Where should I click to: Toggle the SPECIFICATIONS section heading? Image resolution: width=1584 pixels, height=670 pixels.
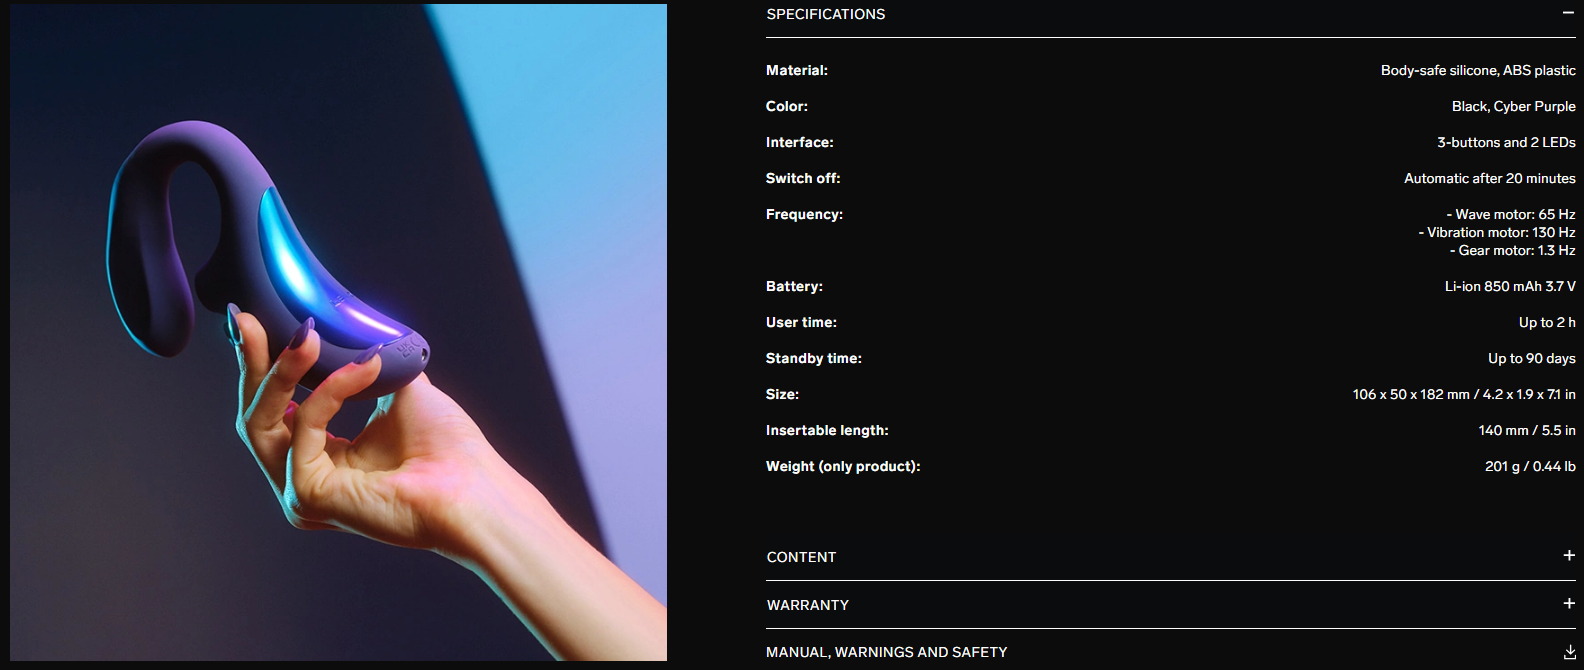826,14
